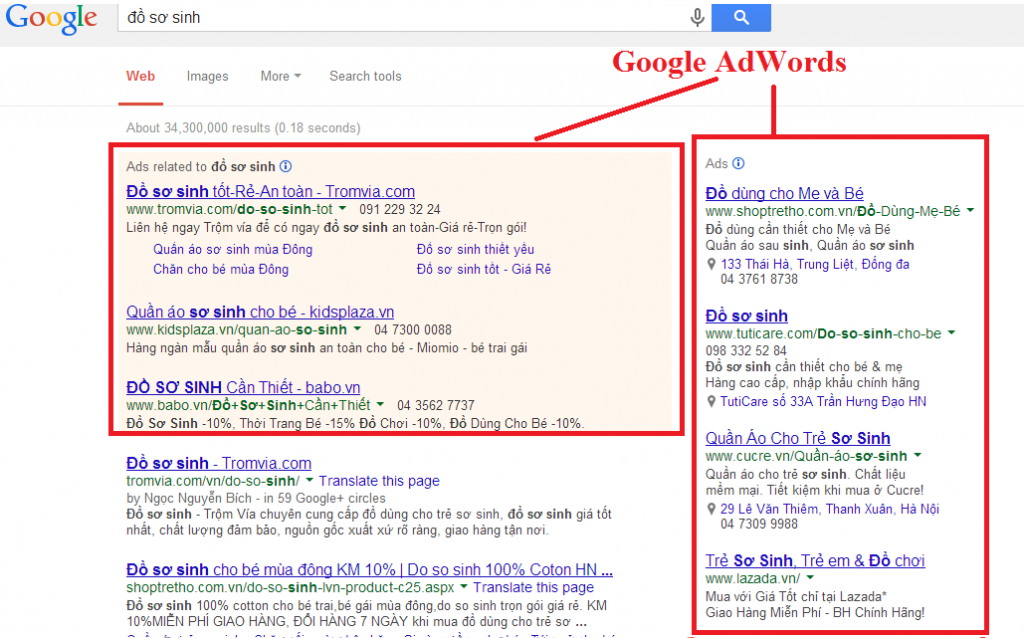Expand dropdown arrow beside shoptretho.com.vn/do-so-sinh-lvn-product URL
This screenshot has width=1024, height=638.
464,586
